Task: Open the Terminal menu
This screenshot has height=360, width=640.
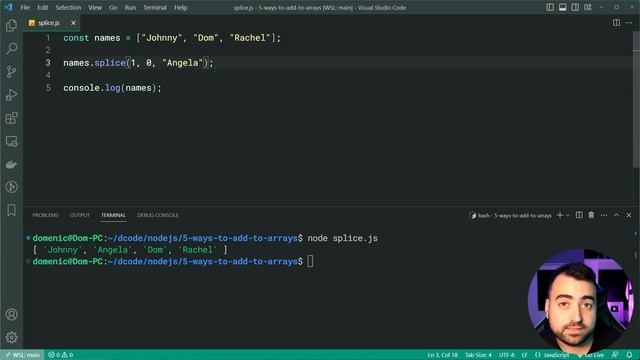Action: [155, 7]
